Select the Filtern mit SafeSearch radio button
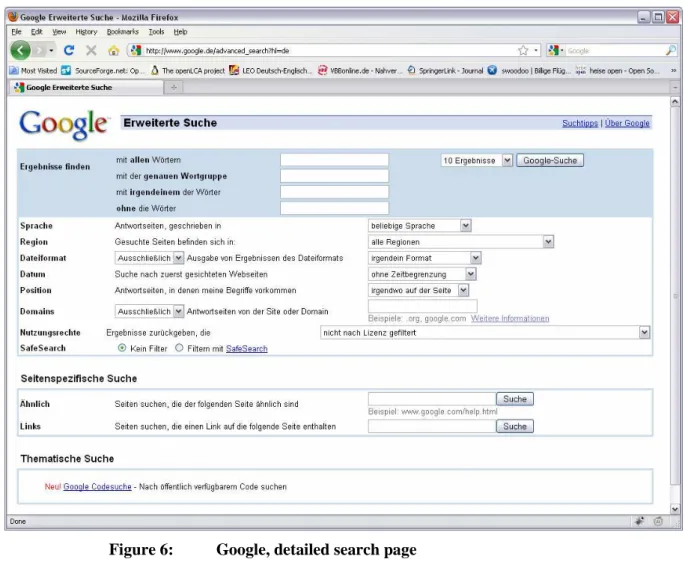685x568 pixels. click(179, 348)
